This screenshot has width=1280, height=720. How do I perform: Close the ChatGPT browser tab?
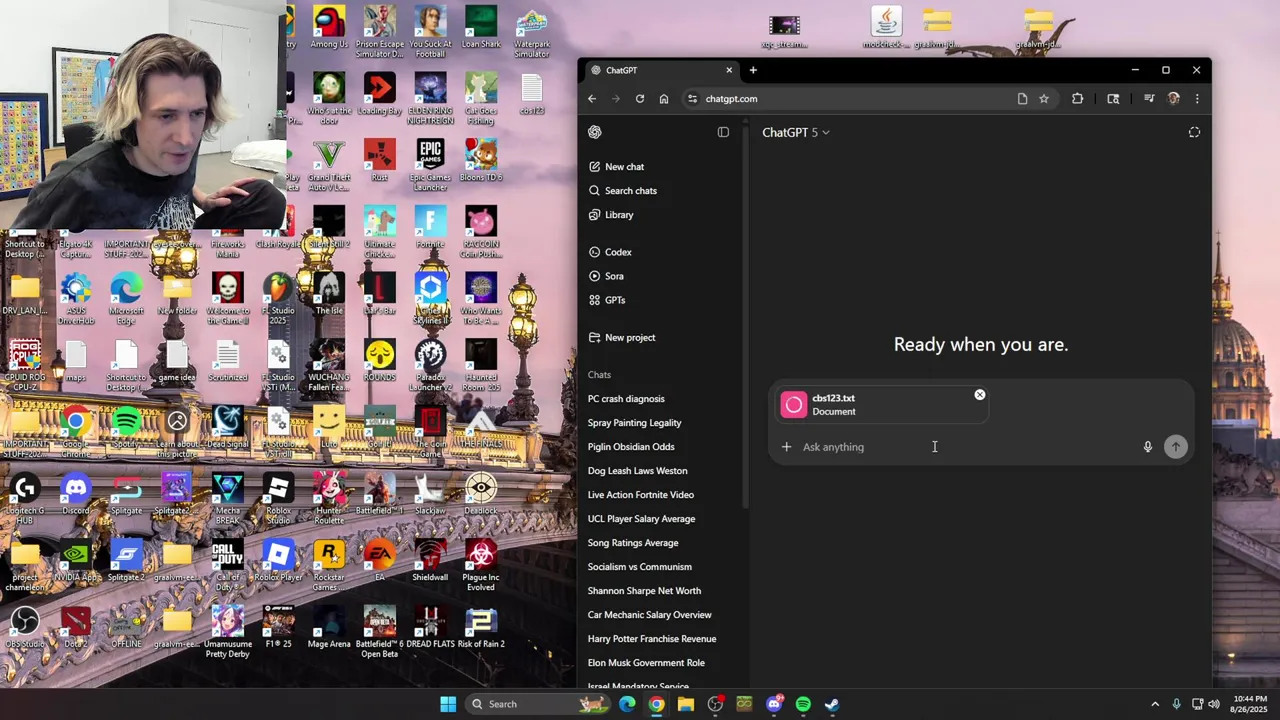click(x=729, y=70)
